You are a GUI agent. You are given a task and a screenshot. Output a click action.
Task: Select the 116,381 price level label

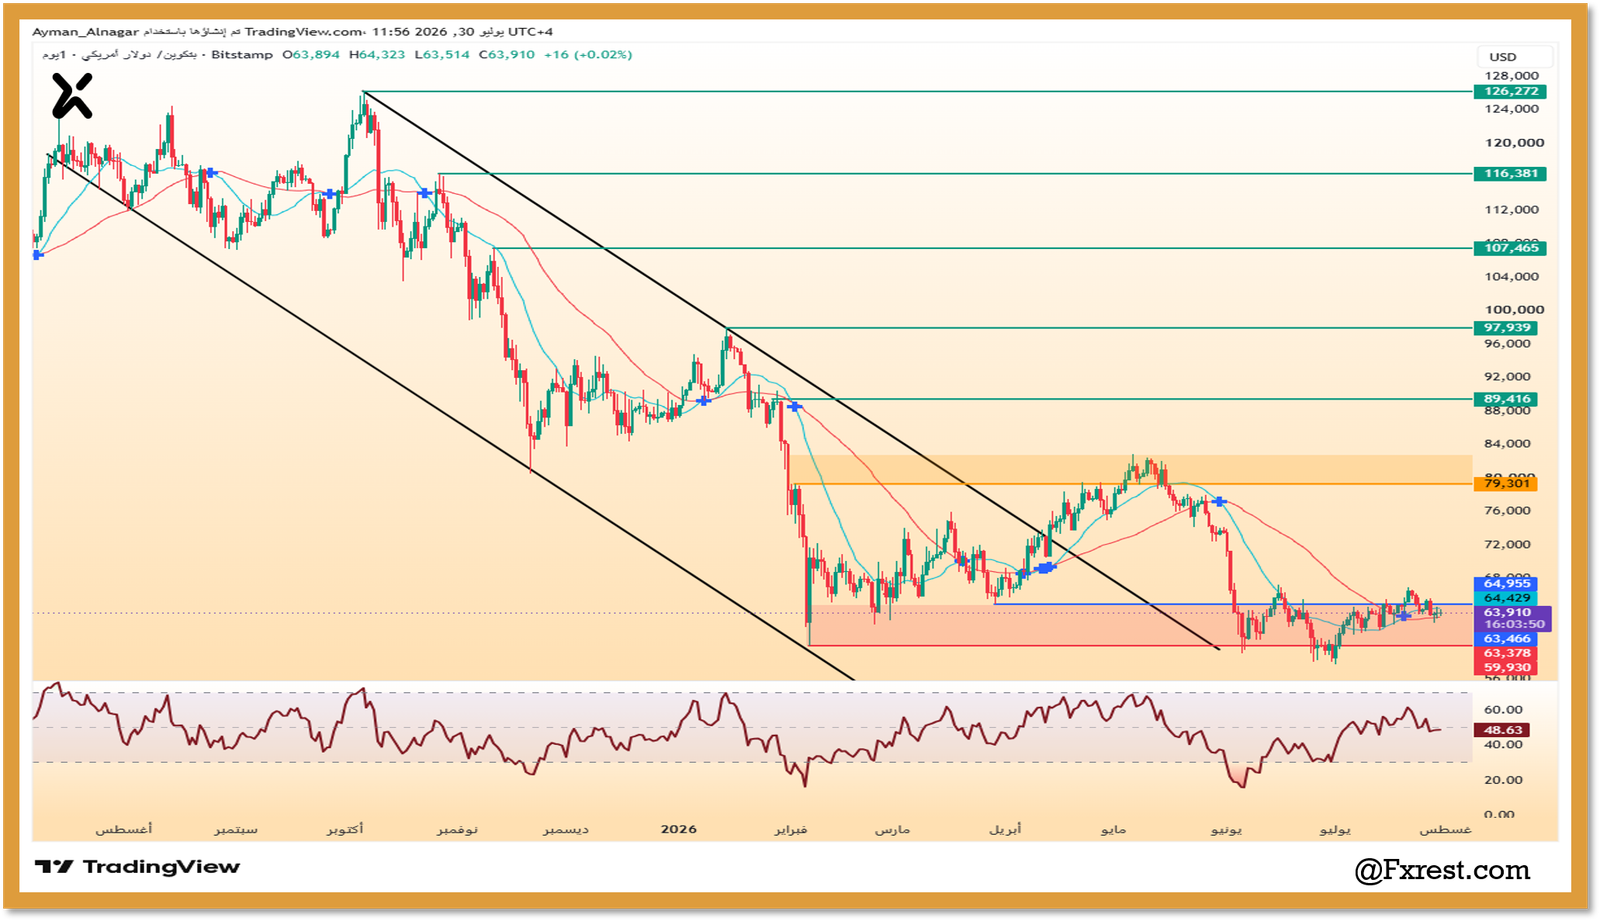(x=1510, y=174)
